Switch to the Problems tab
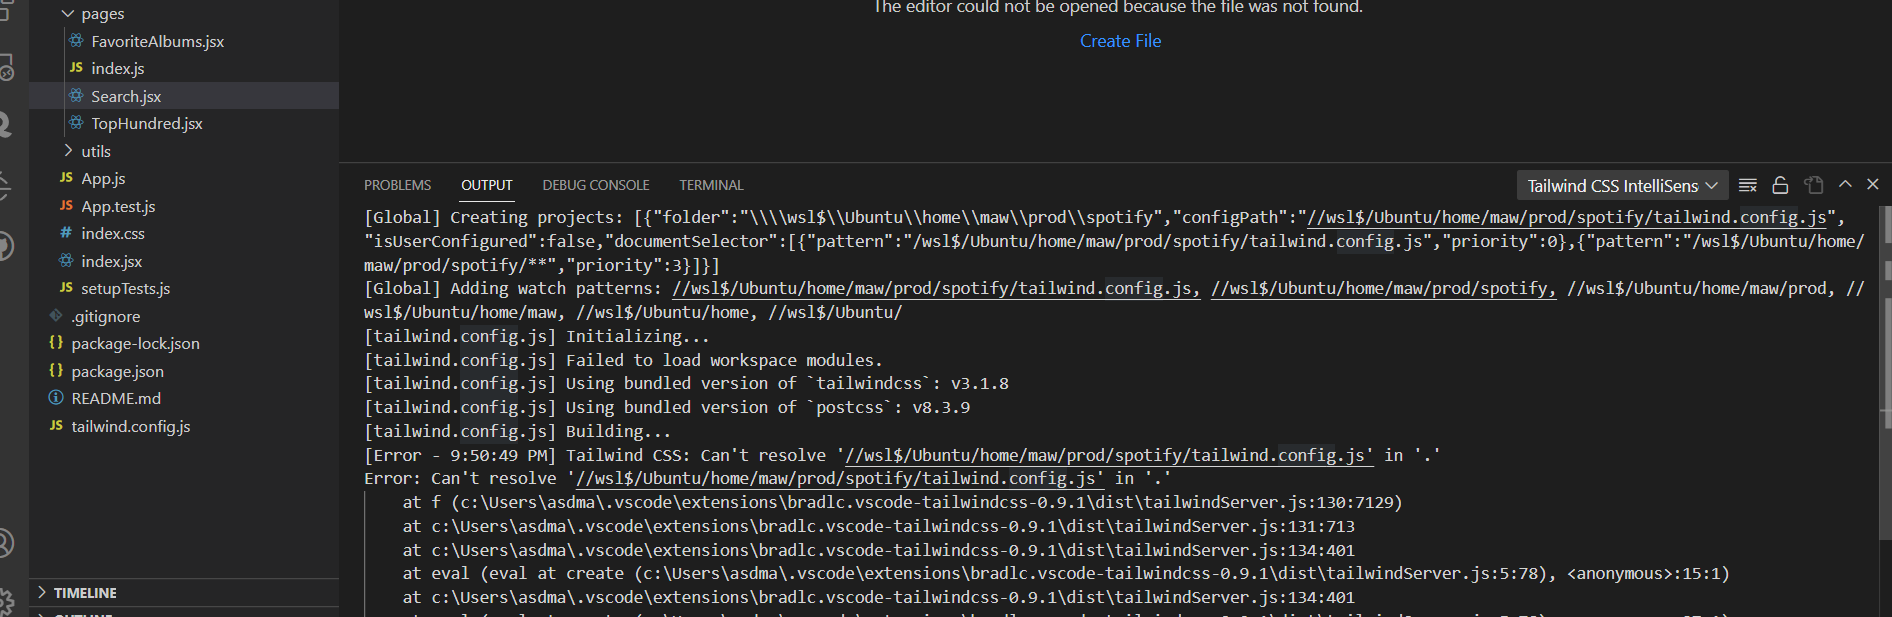The width and height of the screenshot is (1892, 617). click(x=397, y=185)
